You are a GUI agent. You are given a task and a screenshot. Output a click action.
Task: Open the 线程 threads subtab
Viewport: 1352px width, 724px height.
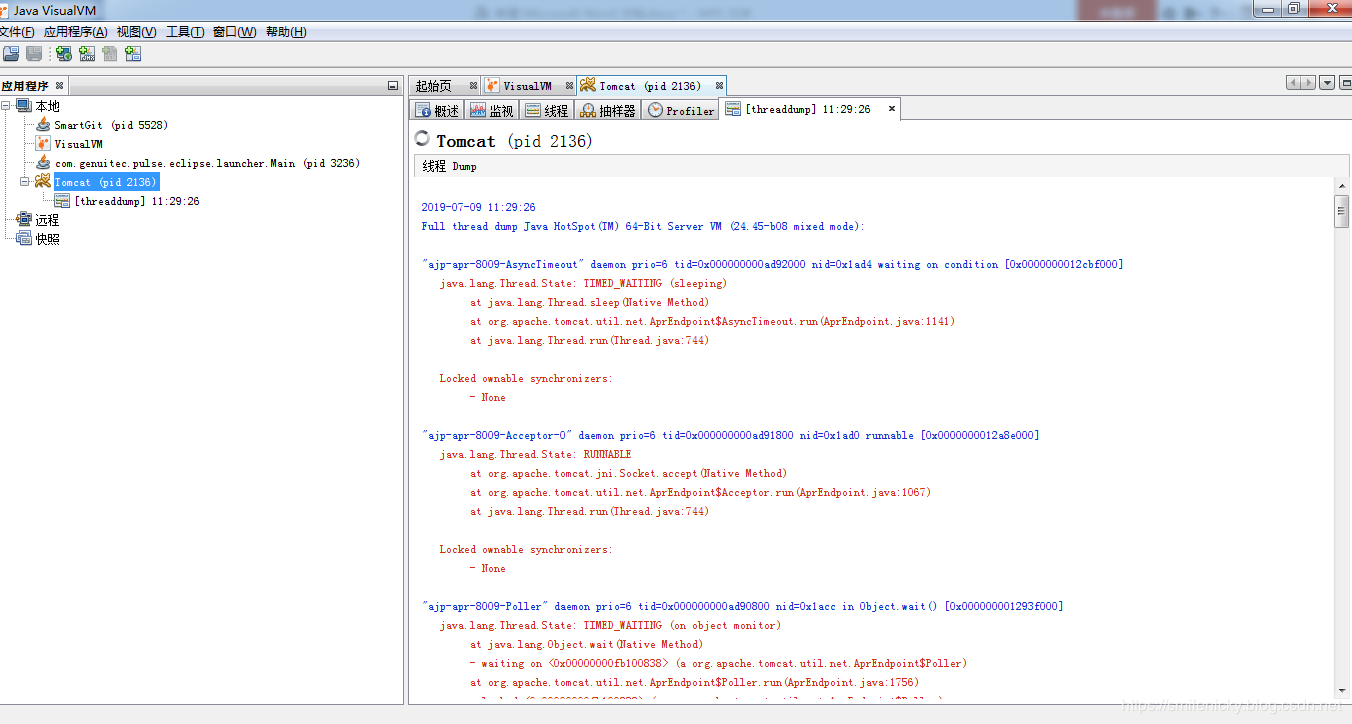tap(547, 110)
